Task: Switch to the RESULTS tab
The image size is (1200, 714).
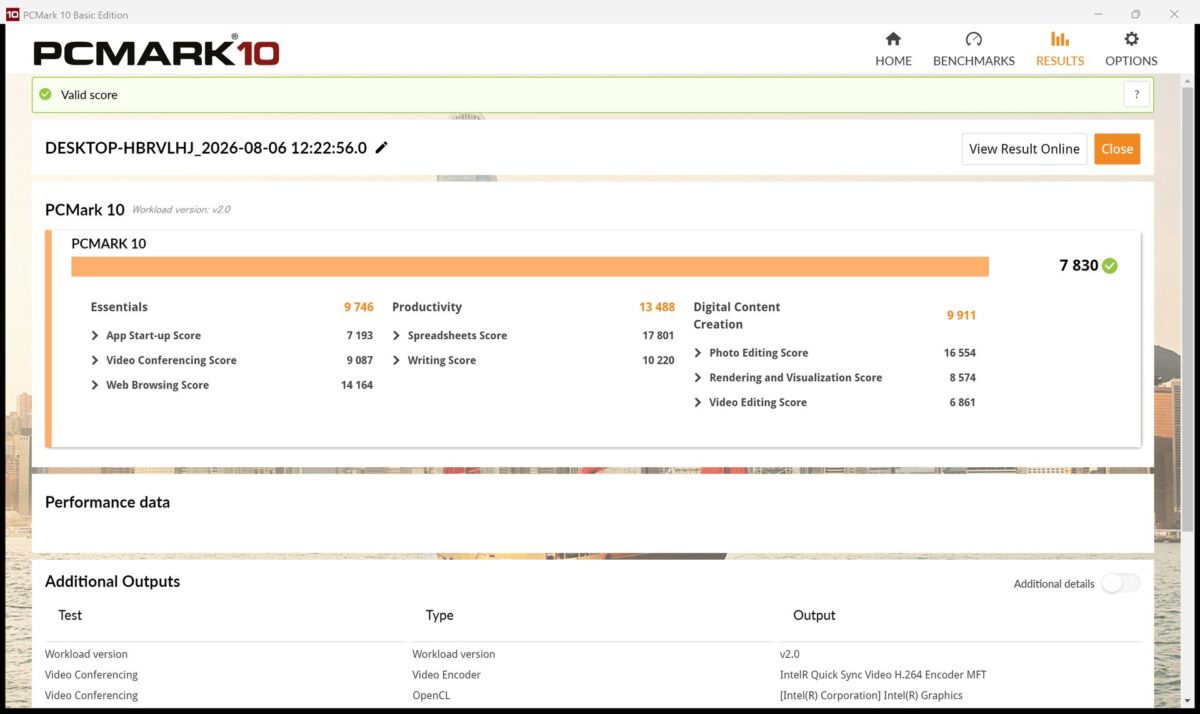Action: pos(1059,49)
